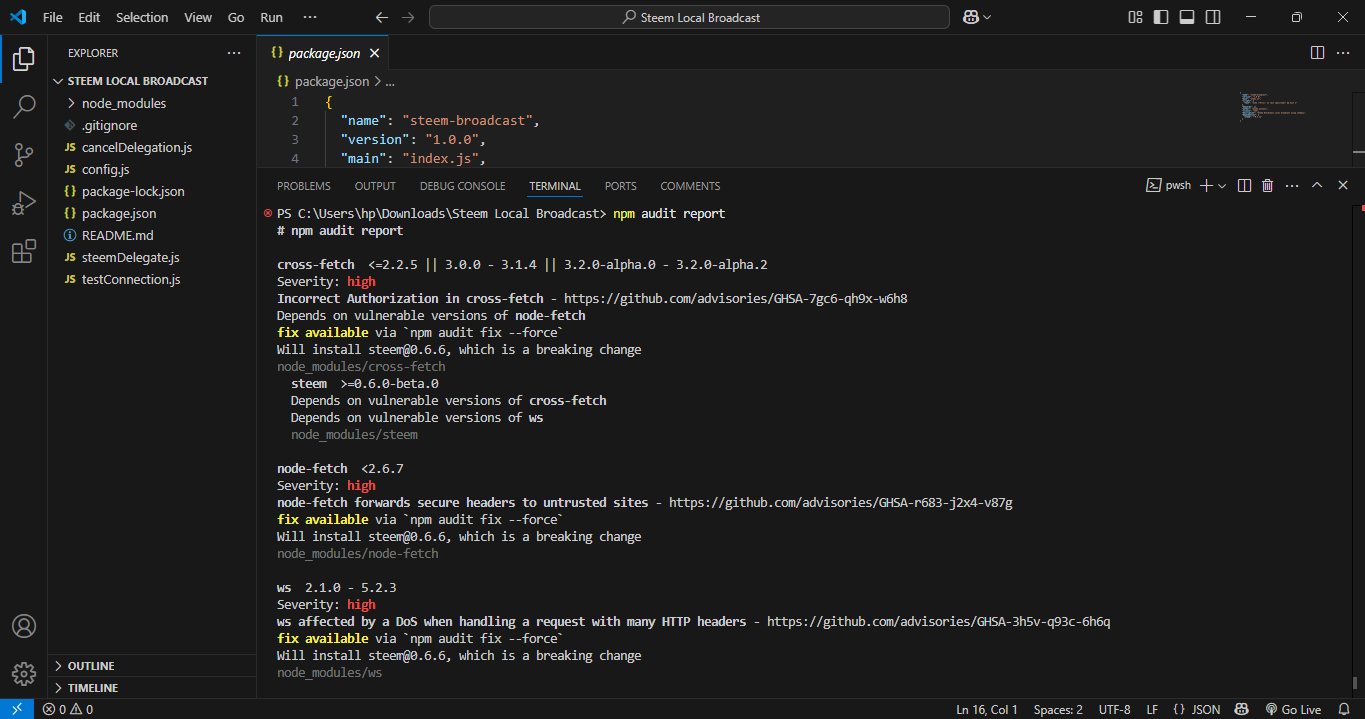Expand the OUTLINE section

coord(90,666)
